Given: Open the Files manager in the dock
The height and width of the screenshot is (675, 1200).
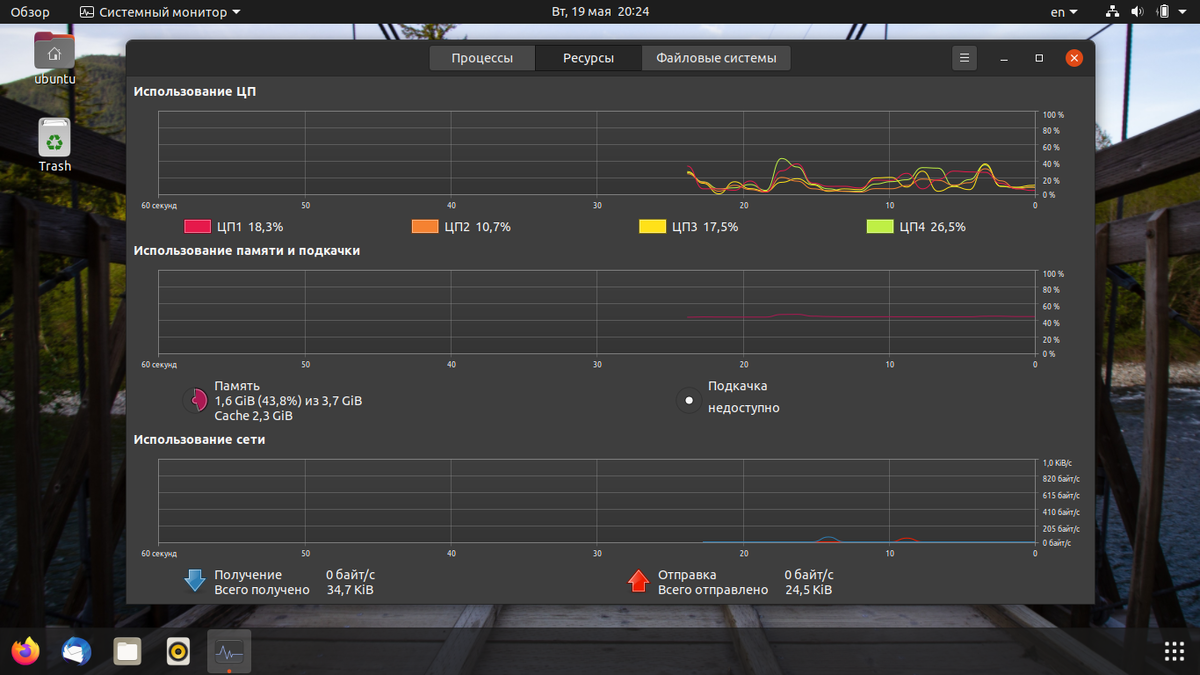Looking at the screenshot, I should [127, 652].
